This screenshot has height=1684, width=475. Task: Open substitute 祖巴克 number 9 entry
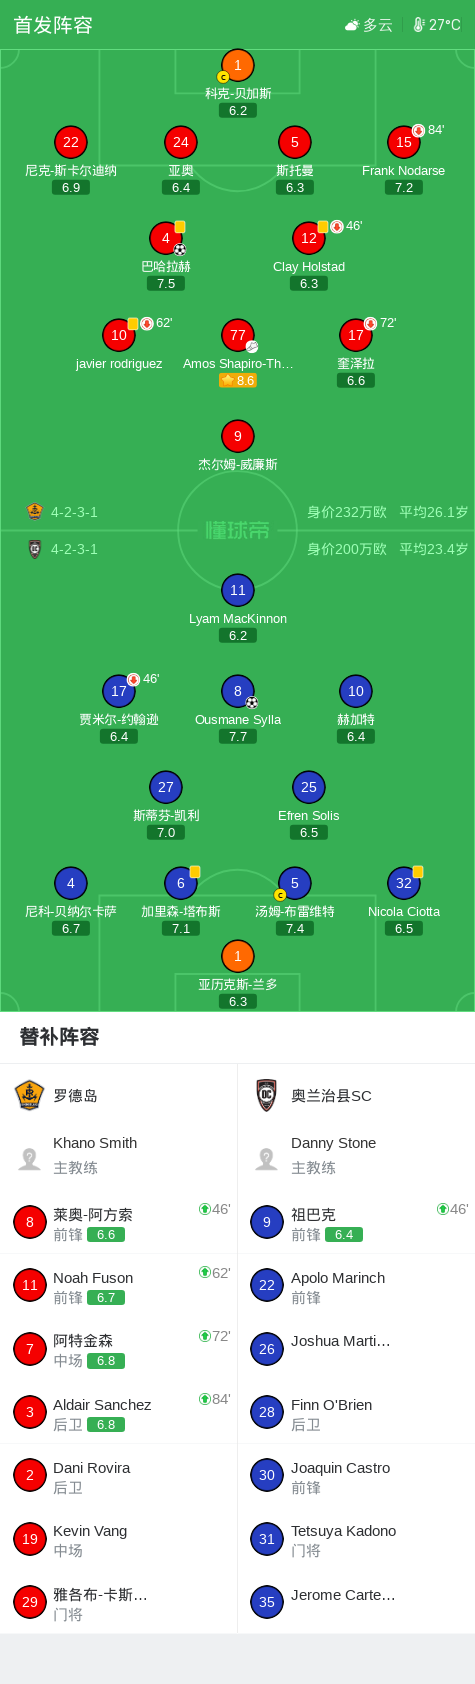coord(356,1222)
